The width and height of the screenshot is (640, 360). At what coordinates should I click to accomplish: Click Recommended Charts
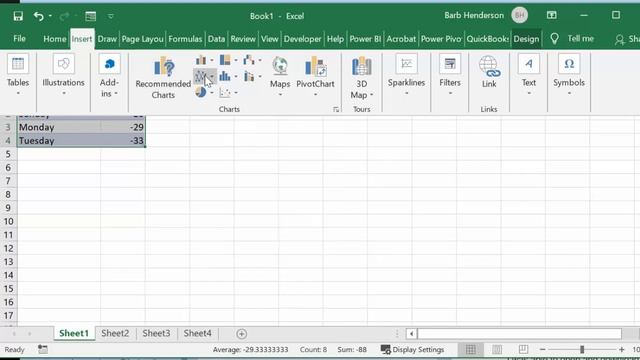[x=163, y=78]
